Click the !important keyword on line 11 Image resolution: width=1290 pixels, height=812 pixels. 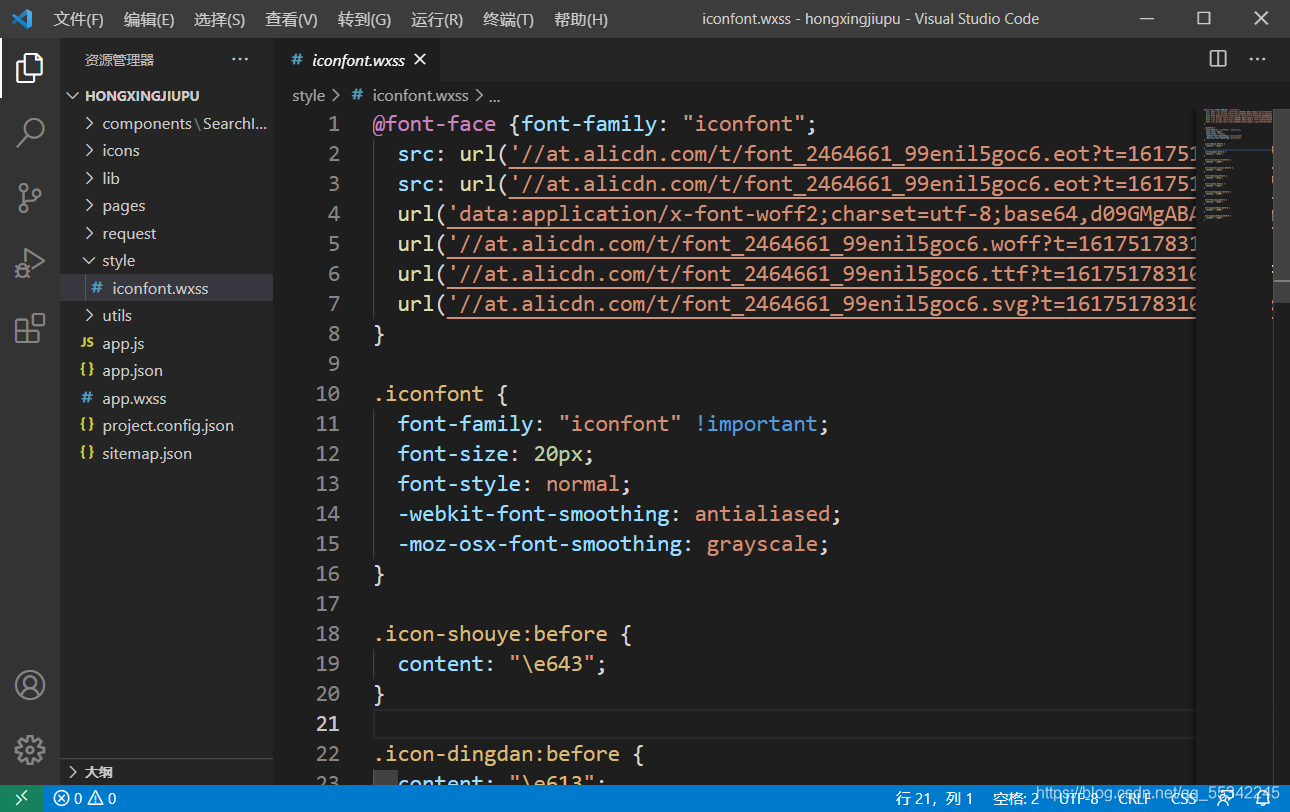756,424
